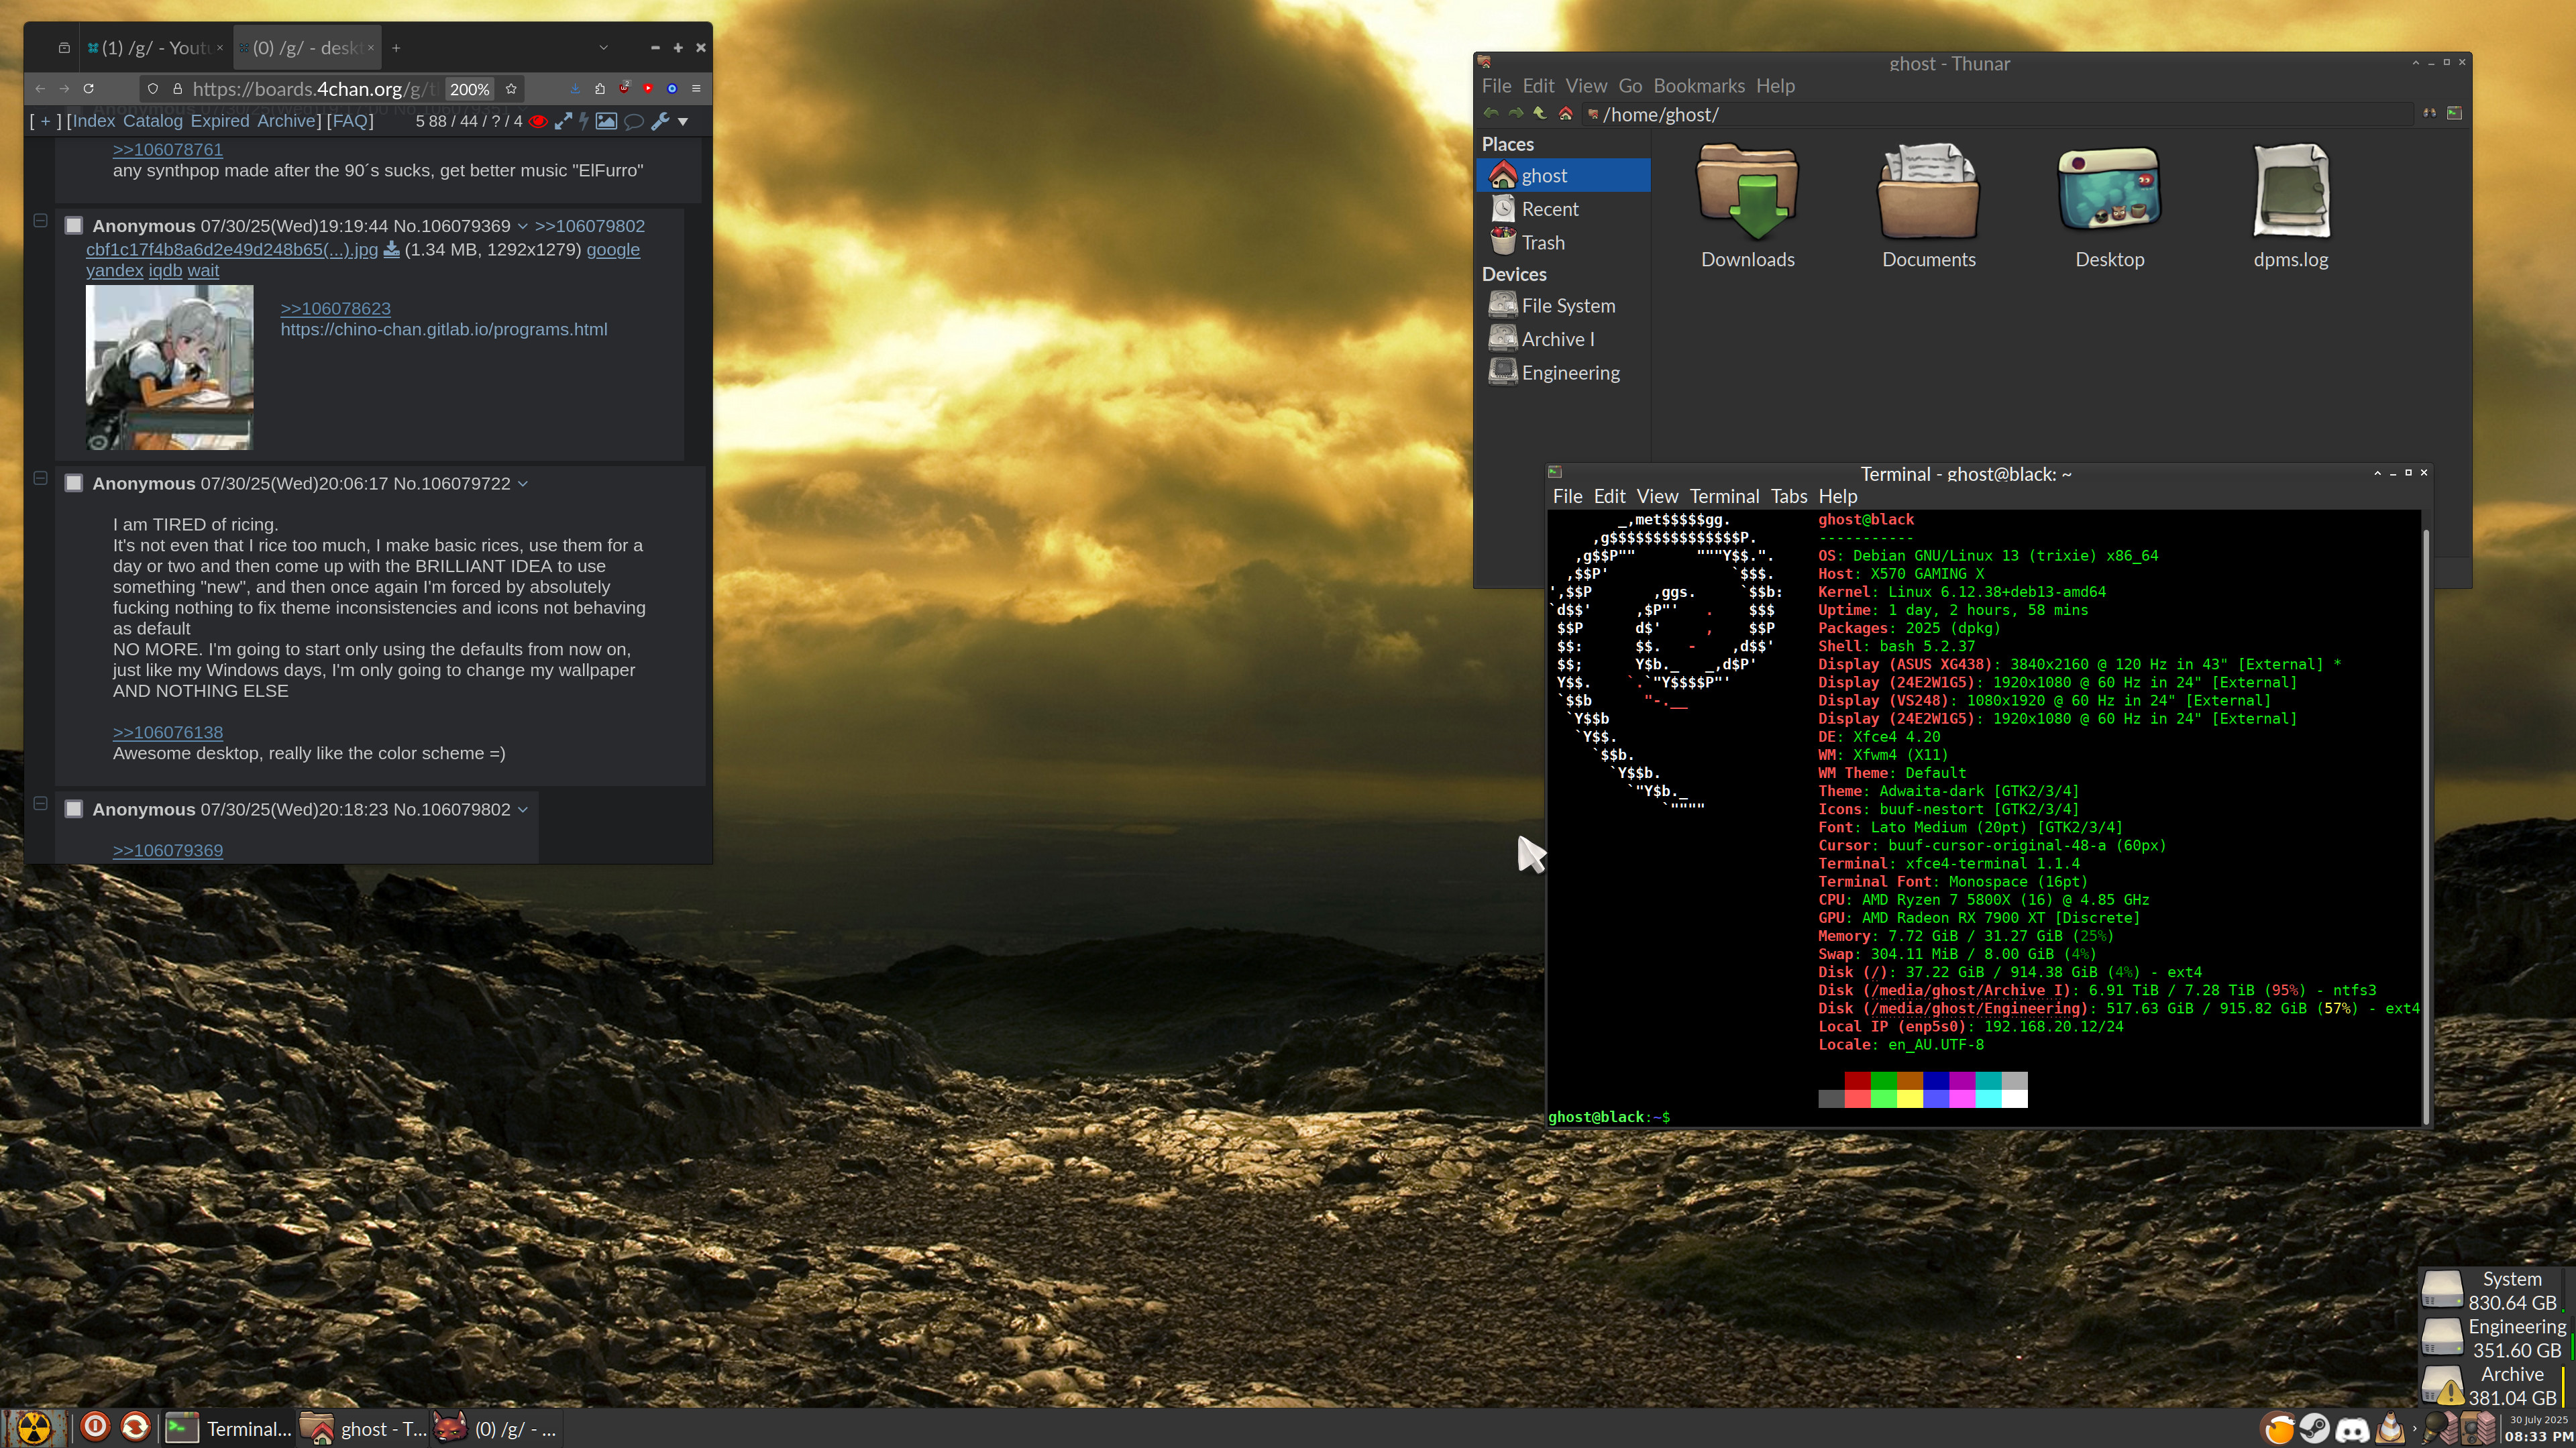Open the Bookmarks menu in Thunar
The width and height of the screenshot is (2576, 1448).
tap(1698, 86)
